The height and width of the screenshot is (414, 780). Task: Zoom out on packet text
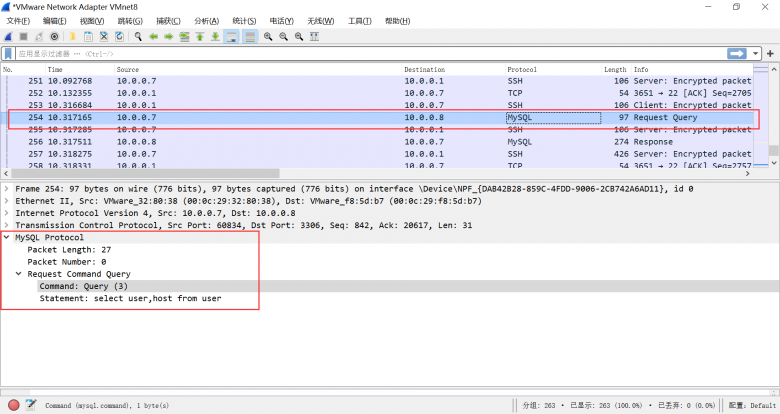point(284,36)
